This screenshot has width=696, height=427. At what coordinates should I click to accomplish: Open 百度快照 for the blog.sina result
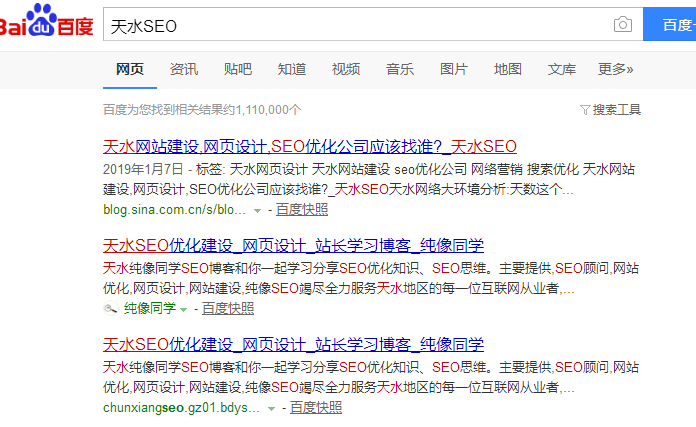(x=302, y=210)
